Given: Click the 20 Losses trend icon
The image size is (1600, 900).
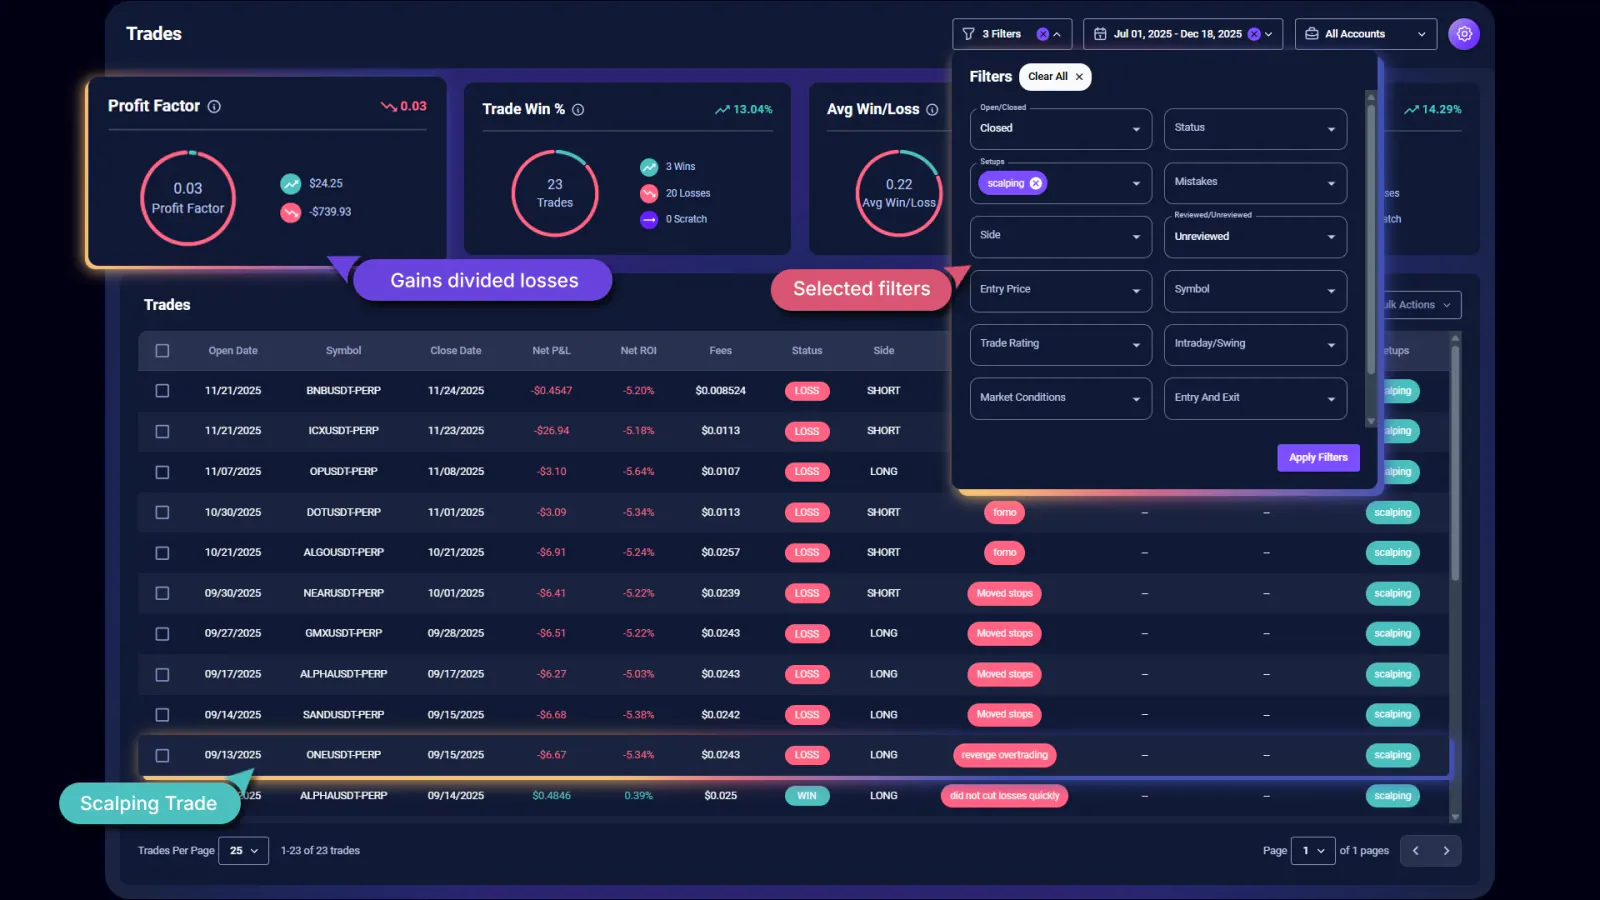Looking at the screenshot, I should point(649,193).
